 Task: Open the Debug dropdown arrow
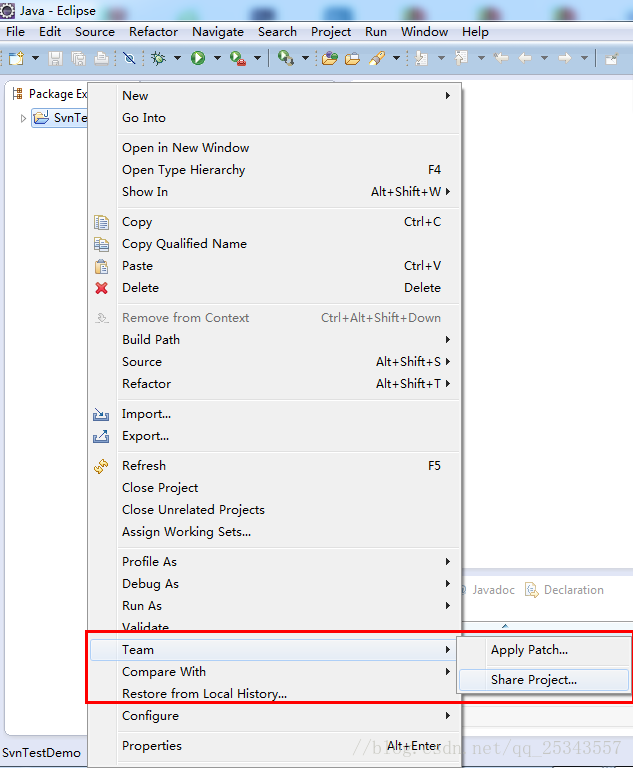177,58
